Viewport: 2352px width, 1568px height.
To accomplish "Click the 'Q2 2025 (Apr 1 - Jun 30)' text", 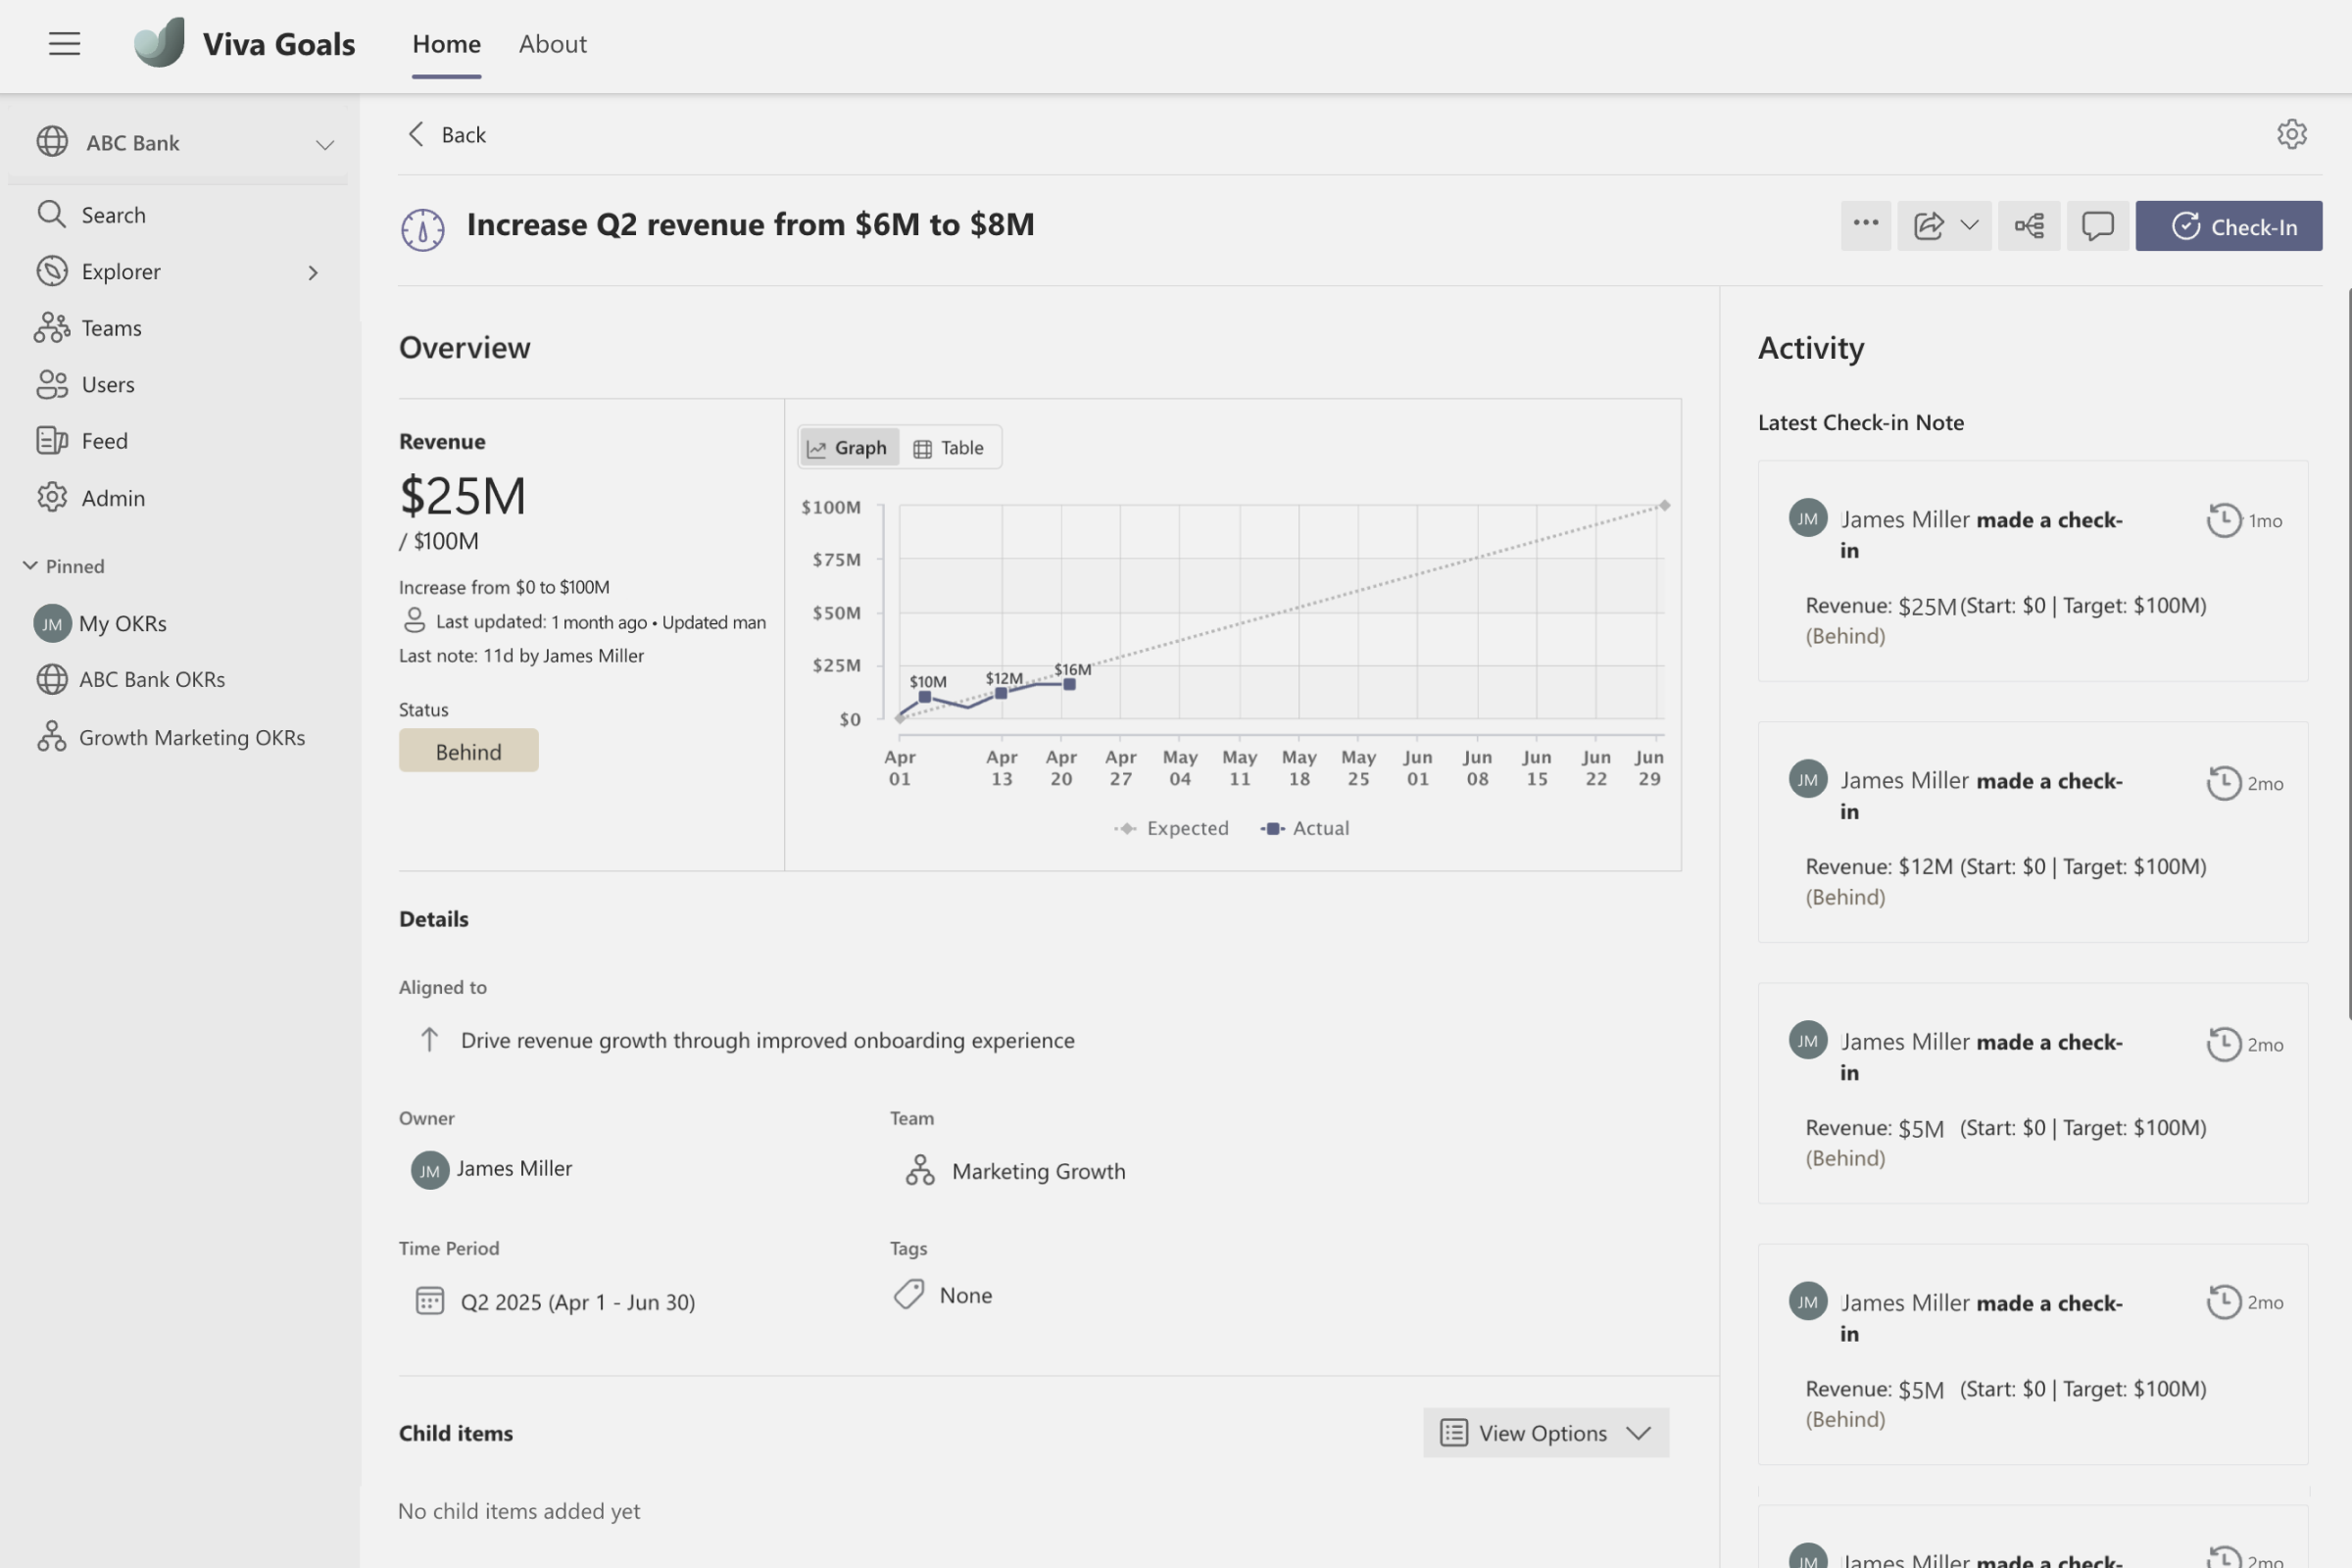I will coord(577,1302).
